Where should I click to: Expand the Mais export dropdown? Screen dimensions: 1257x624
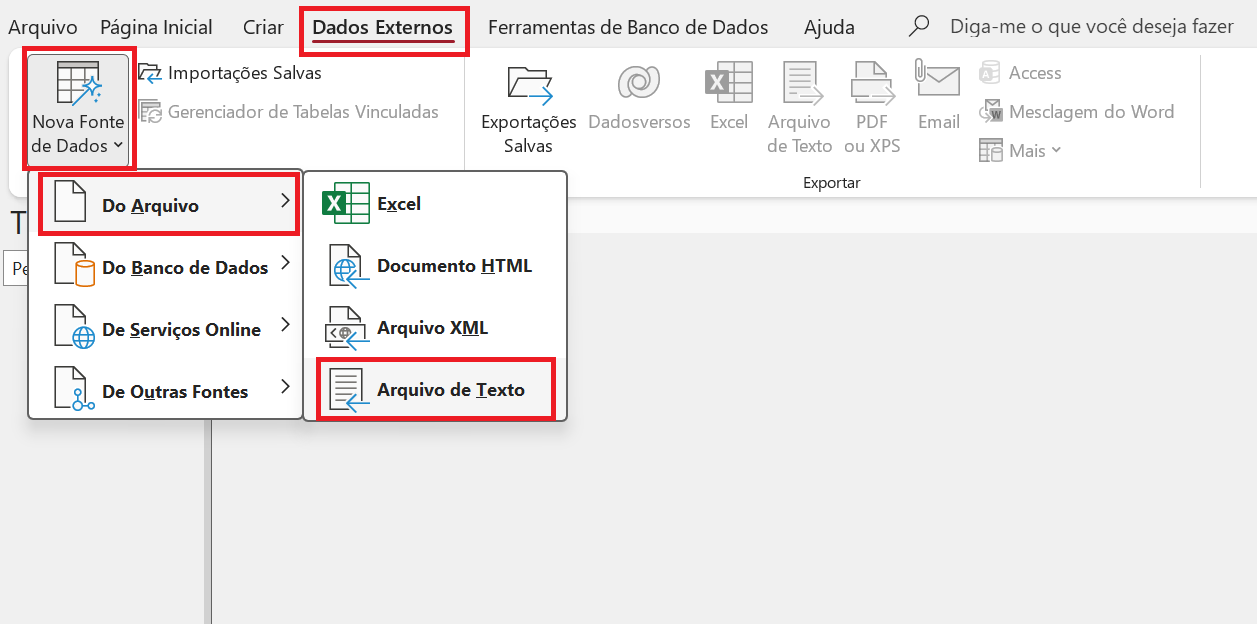[1021, 151]
